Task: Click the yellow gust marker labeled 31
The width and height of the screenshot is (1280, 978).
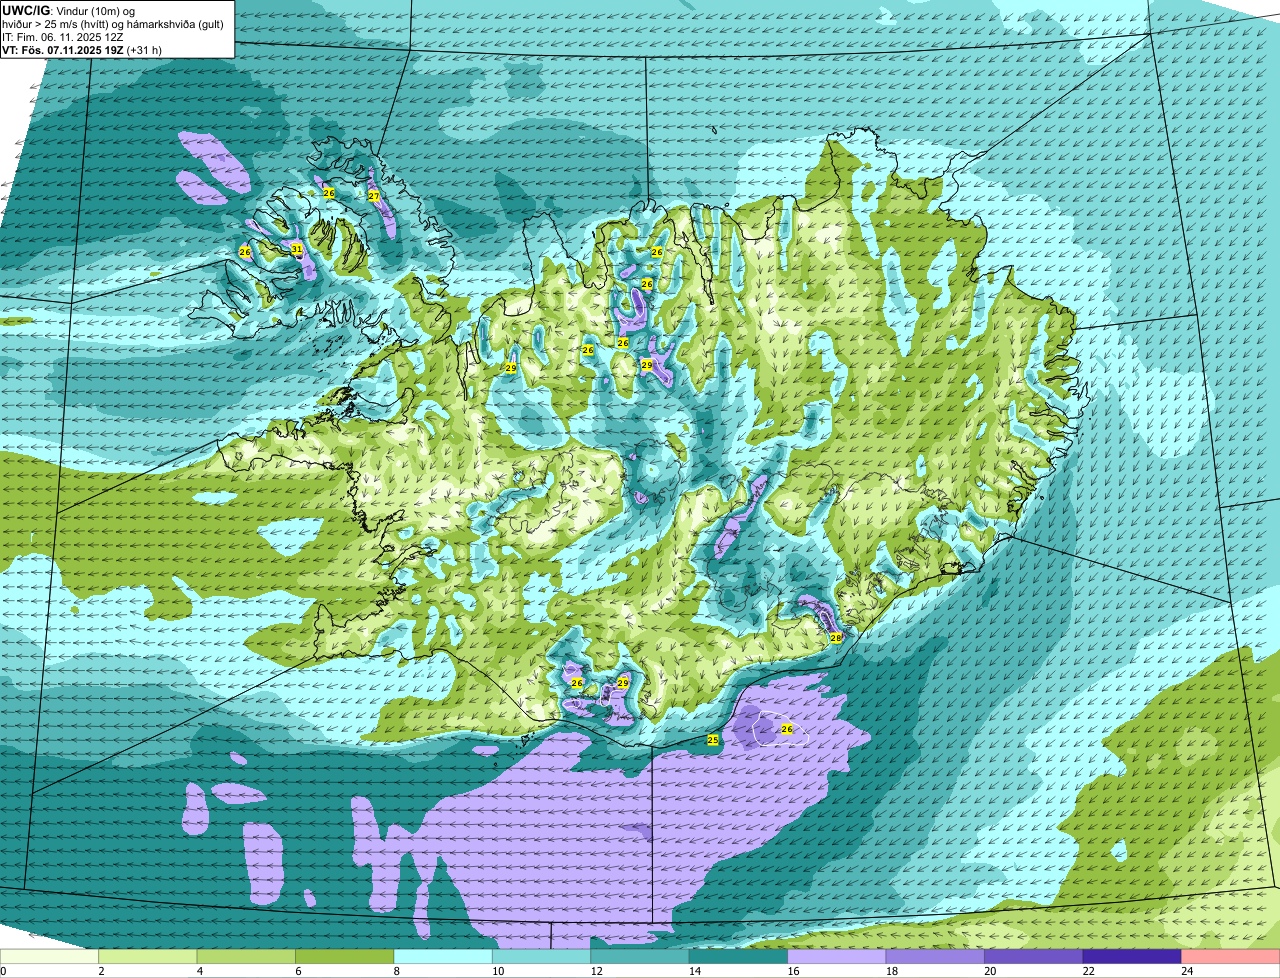Action: (x=297, y=249)
